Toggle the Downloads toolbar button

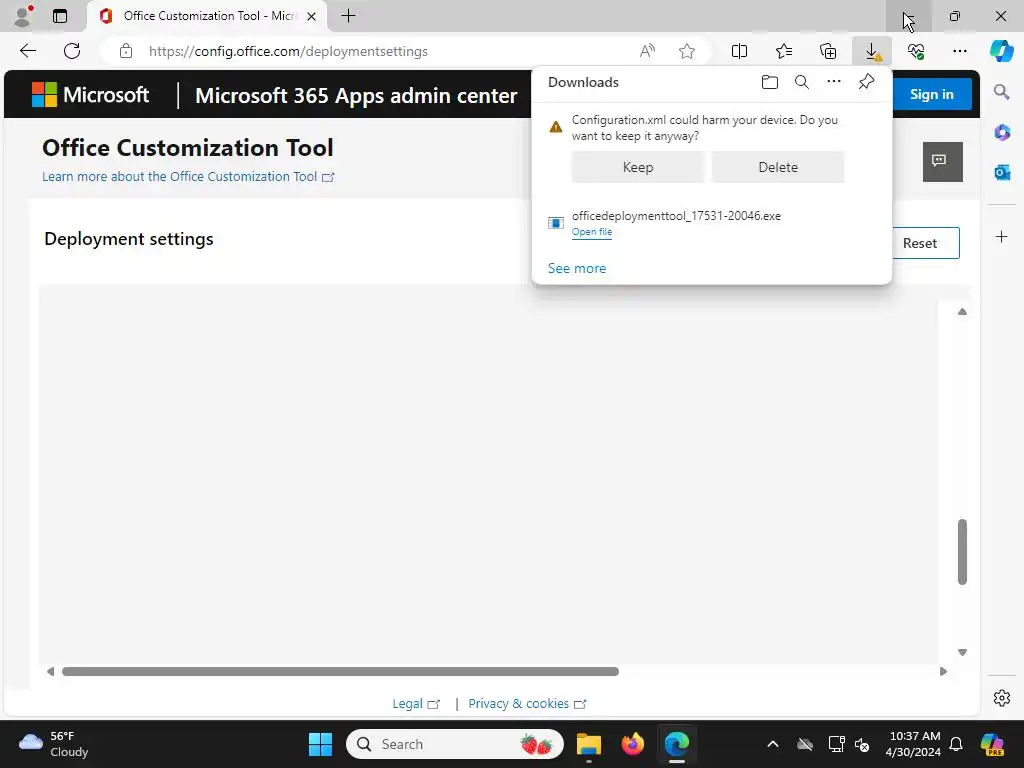[872, 51]
